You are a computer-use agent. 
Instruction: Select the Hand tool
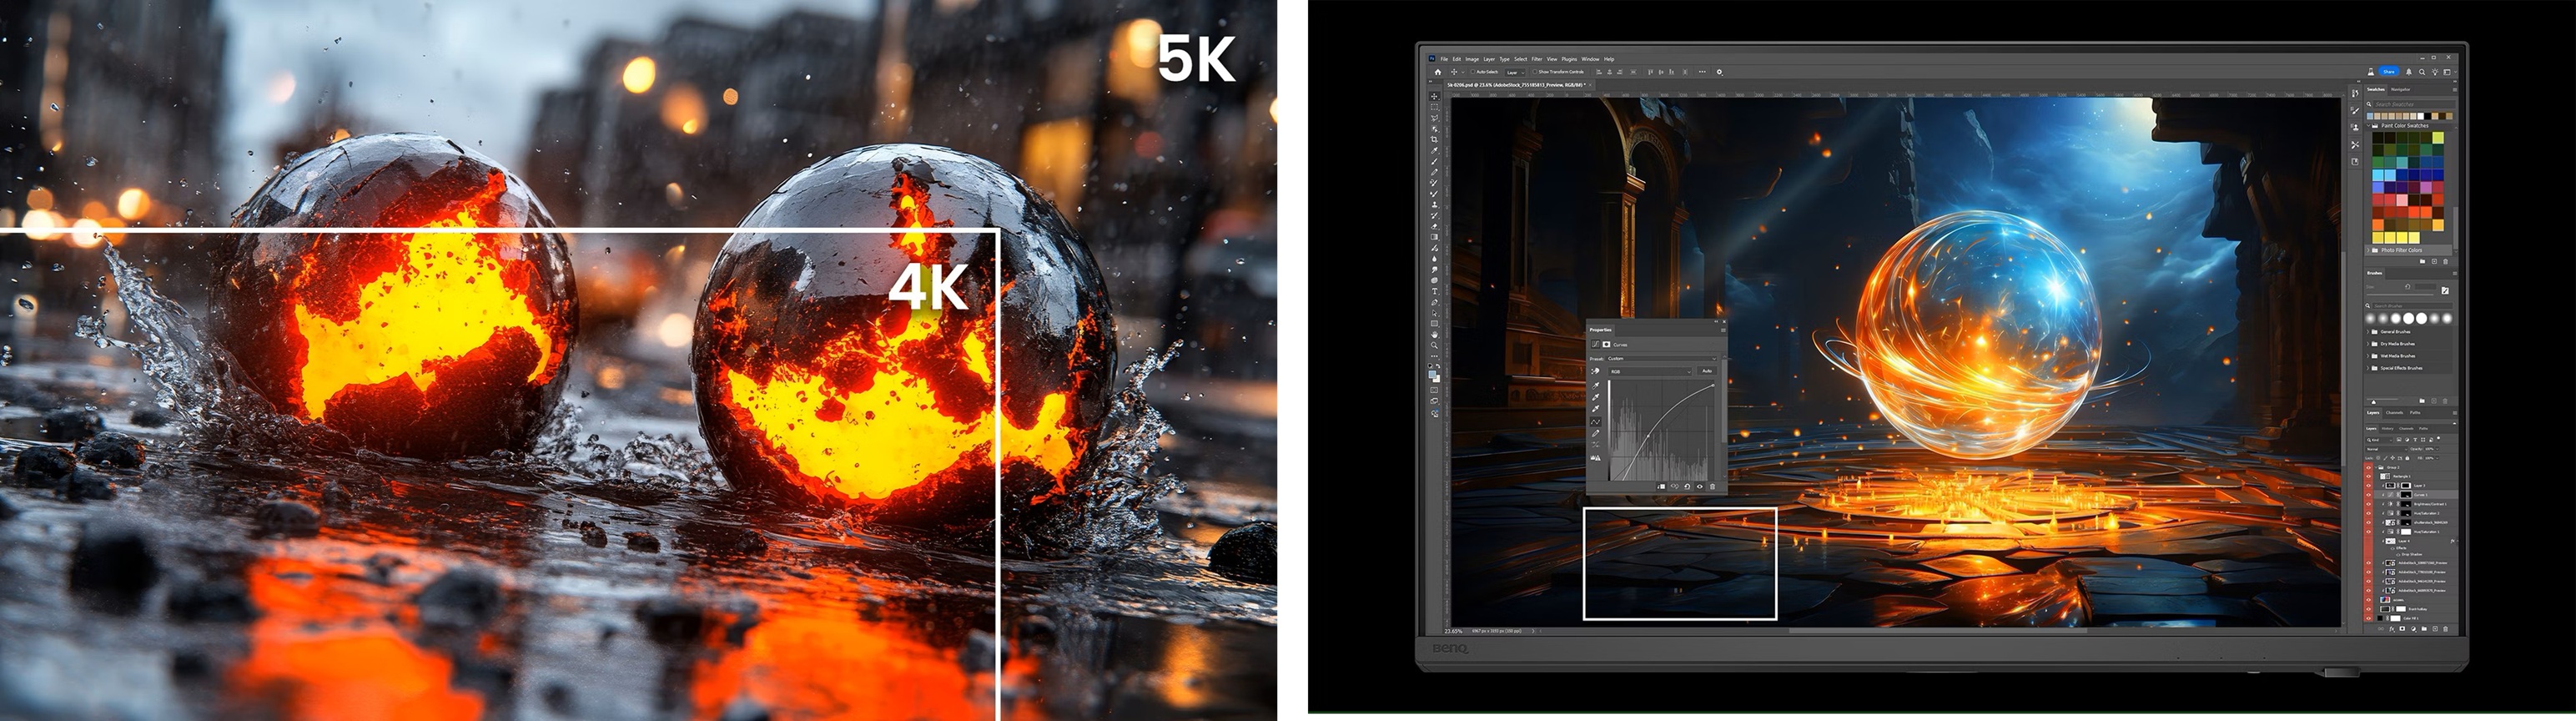click(1434, 335)
